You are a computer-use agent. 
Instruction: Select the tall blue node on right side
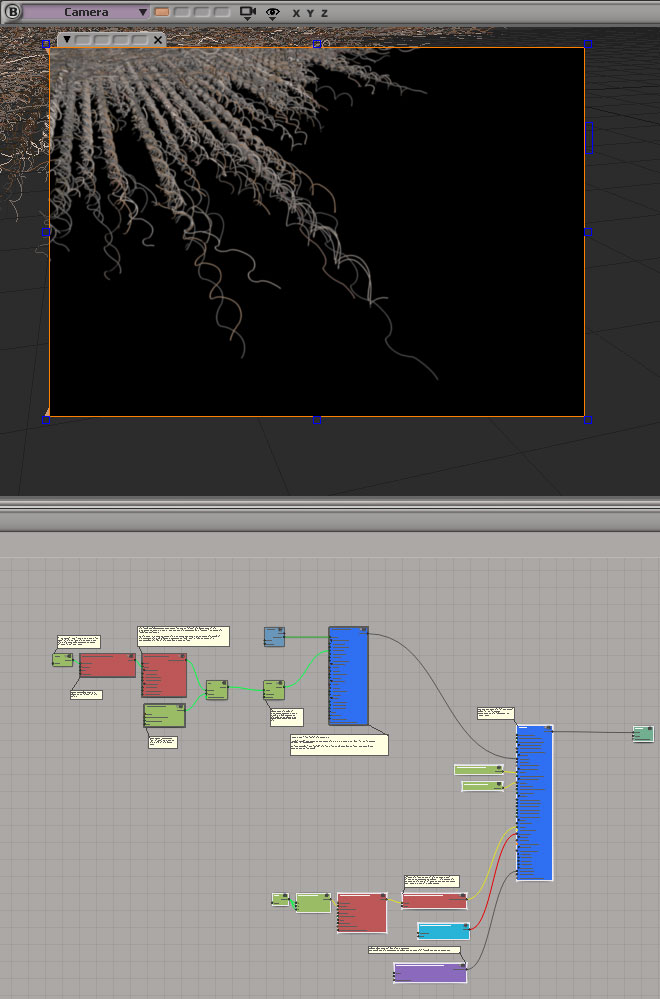(534, 802)
